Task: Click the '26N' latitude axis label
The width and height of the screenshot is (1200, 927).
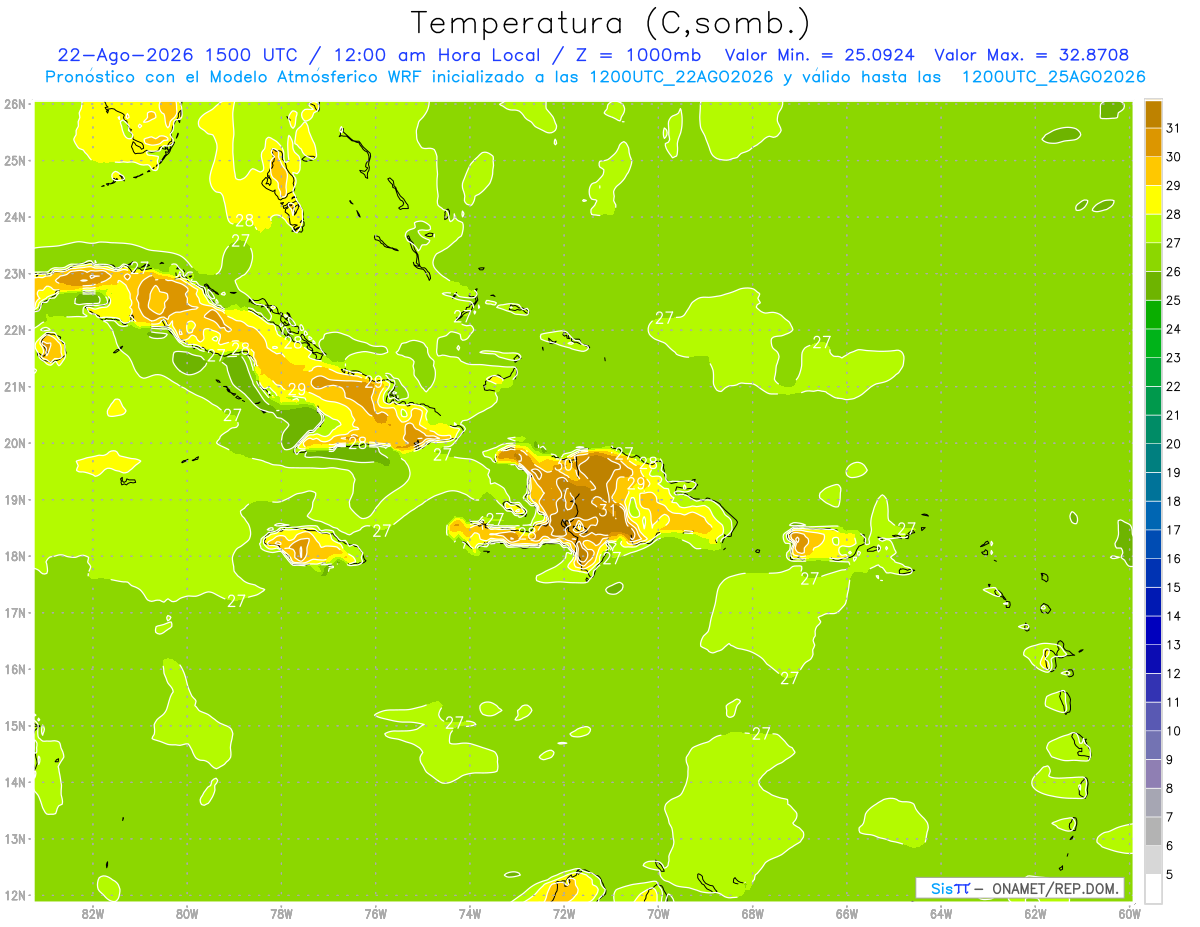Action: 16,104
